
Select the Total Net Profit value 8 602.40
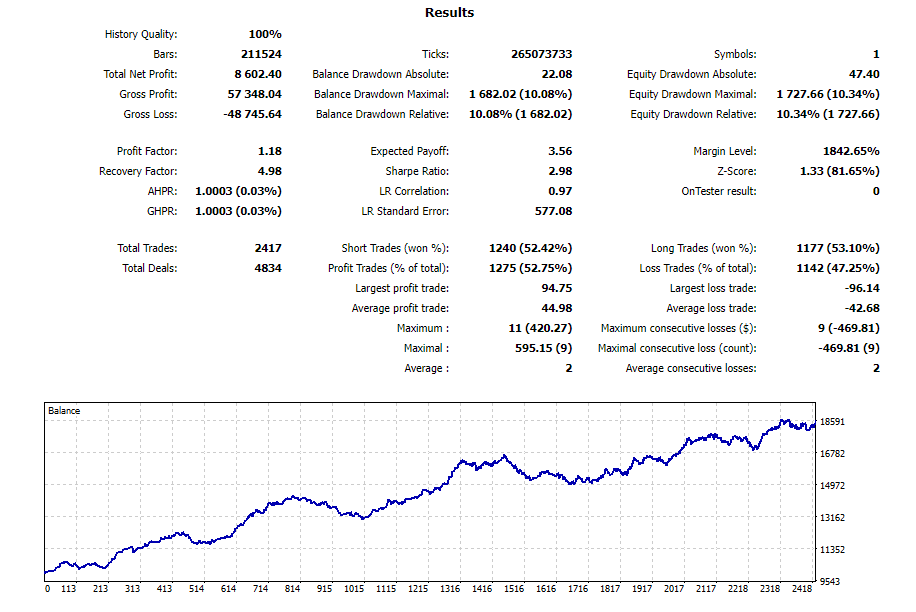[257, 74]
